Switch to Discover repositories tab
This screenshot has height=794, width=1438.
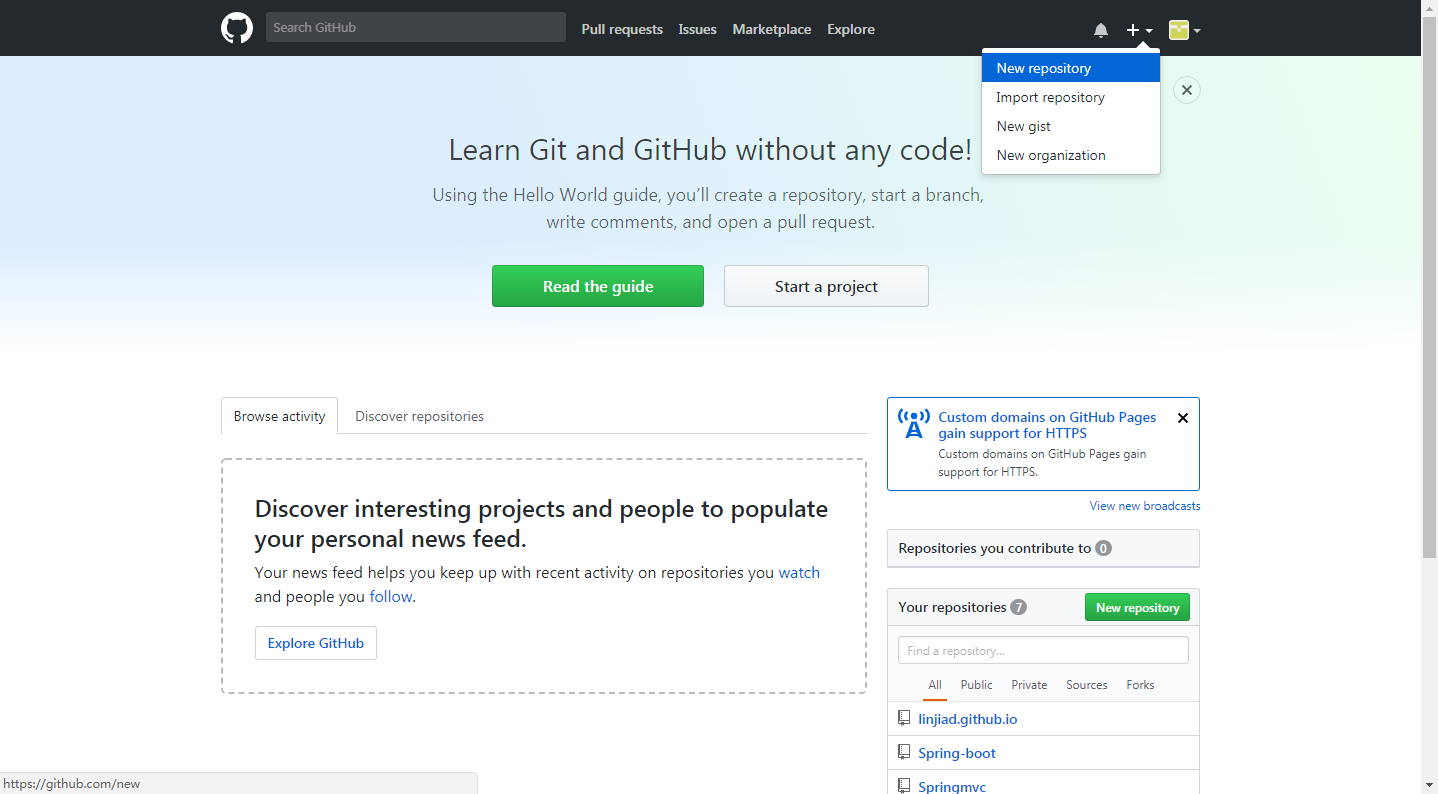(419, 416)
